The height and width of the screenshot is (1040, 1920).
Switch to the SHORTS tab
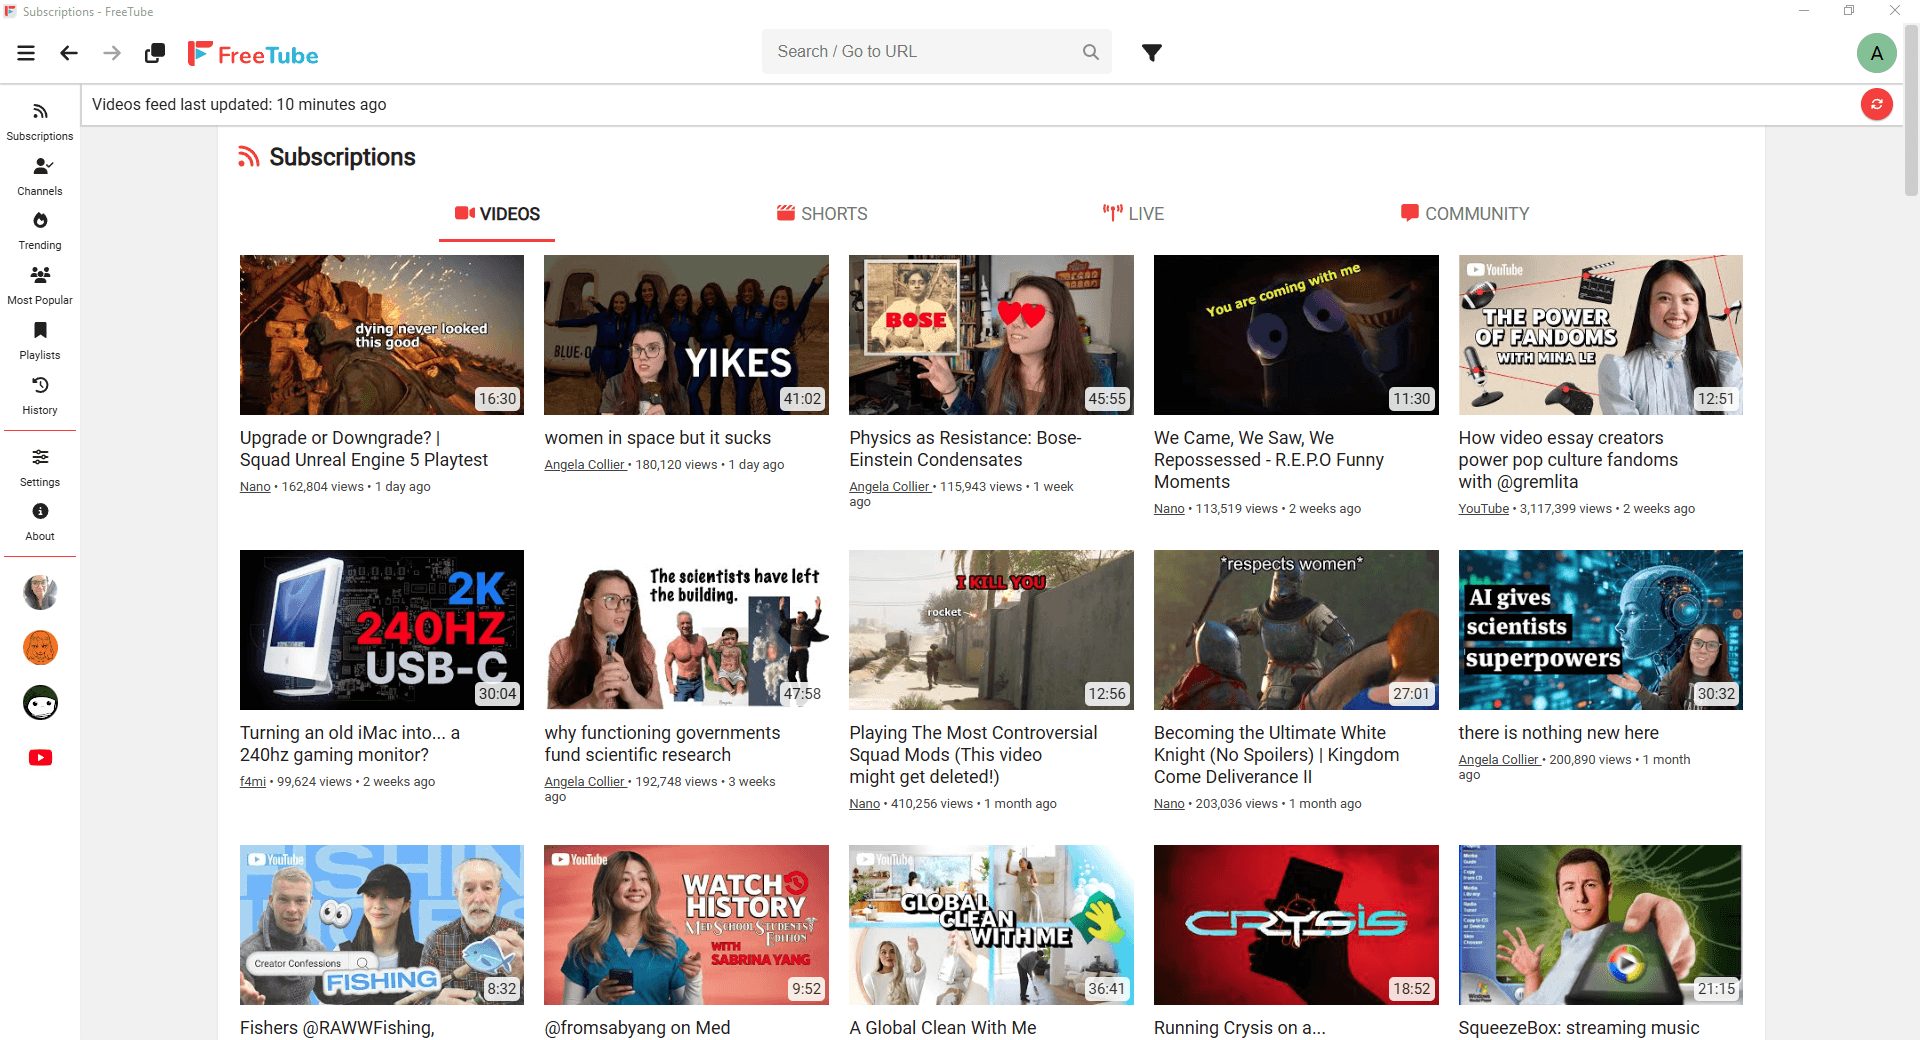pyautogui.click(x=822, y=213)
